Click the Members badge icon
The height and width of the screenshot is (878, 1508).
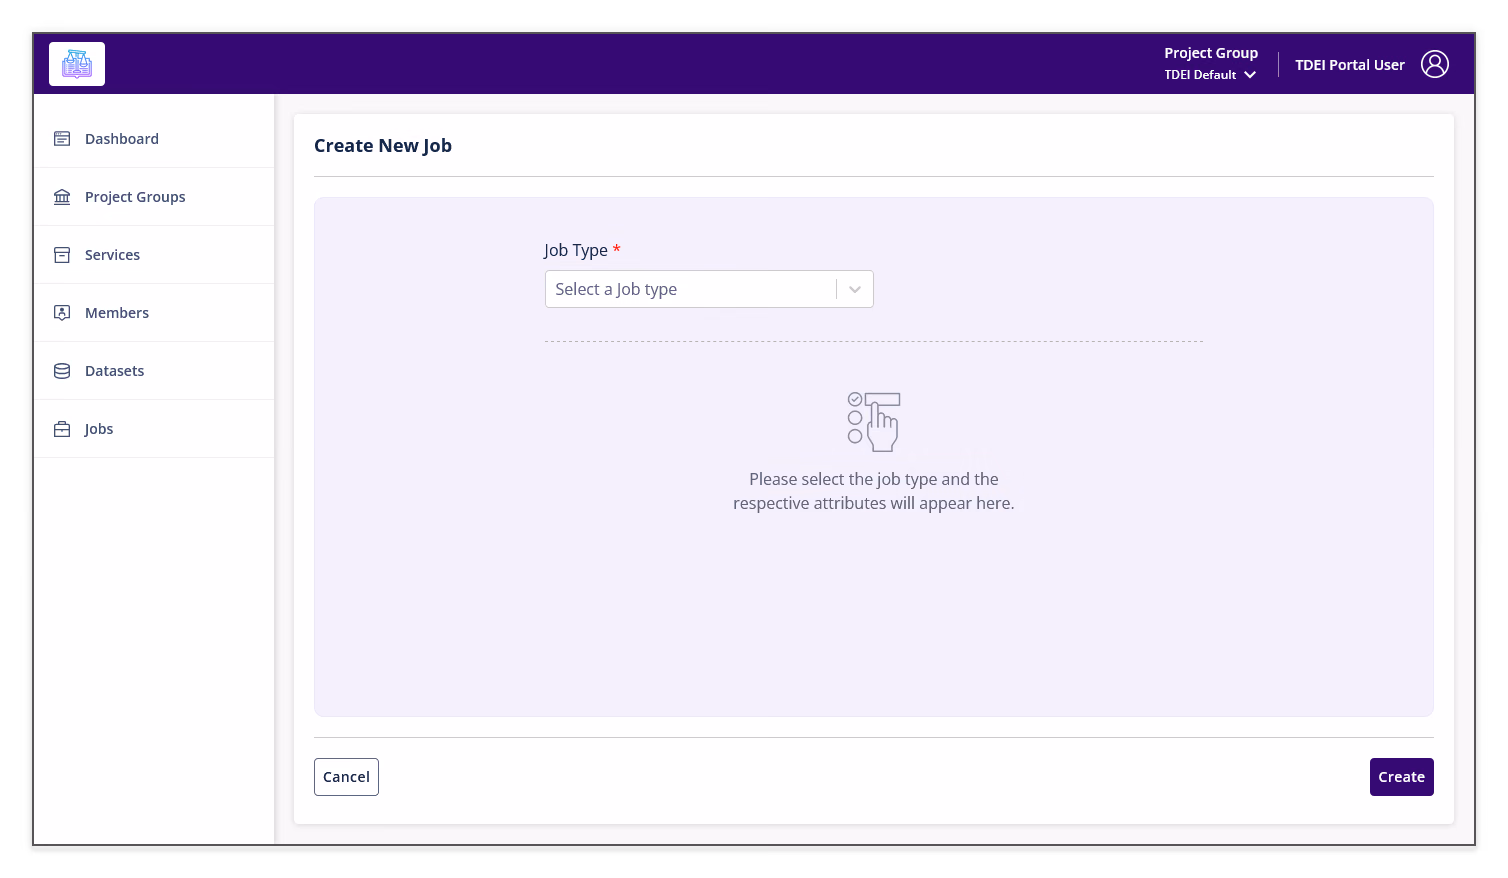[62, 313]
